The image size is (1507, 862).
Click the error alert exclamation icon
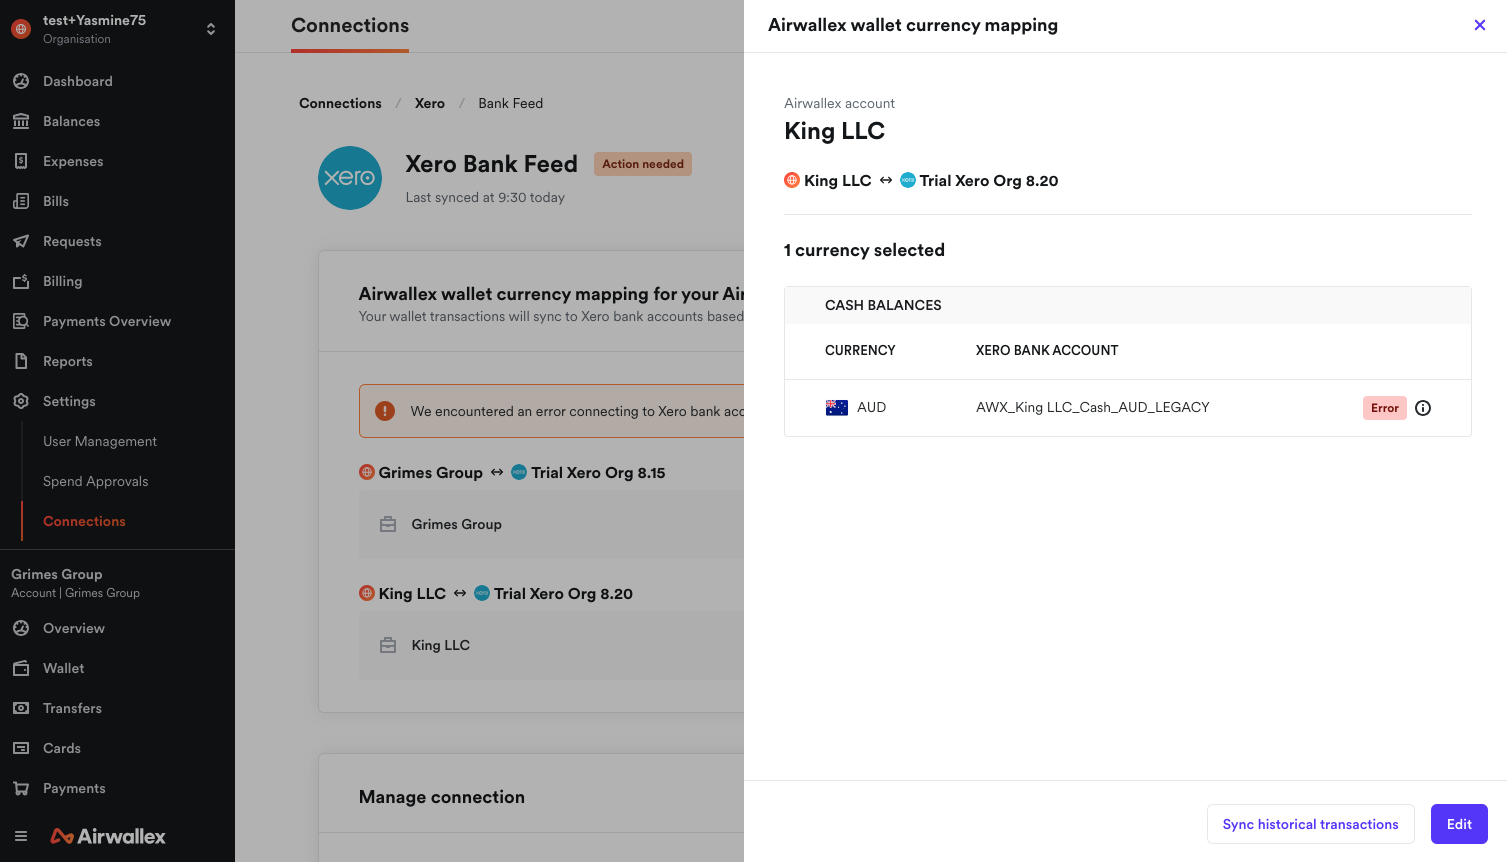pos(384,411)
